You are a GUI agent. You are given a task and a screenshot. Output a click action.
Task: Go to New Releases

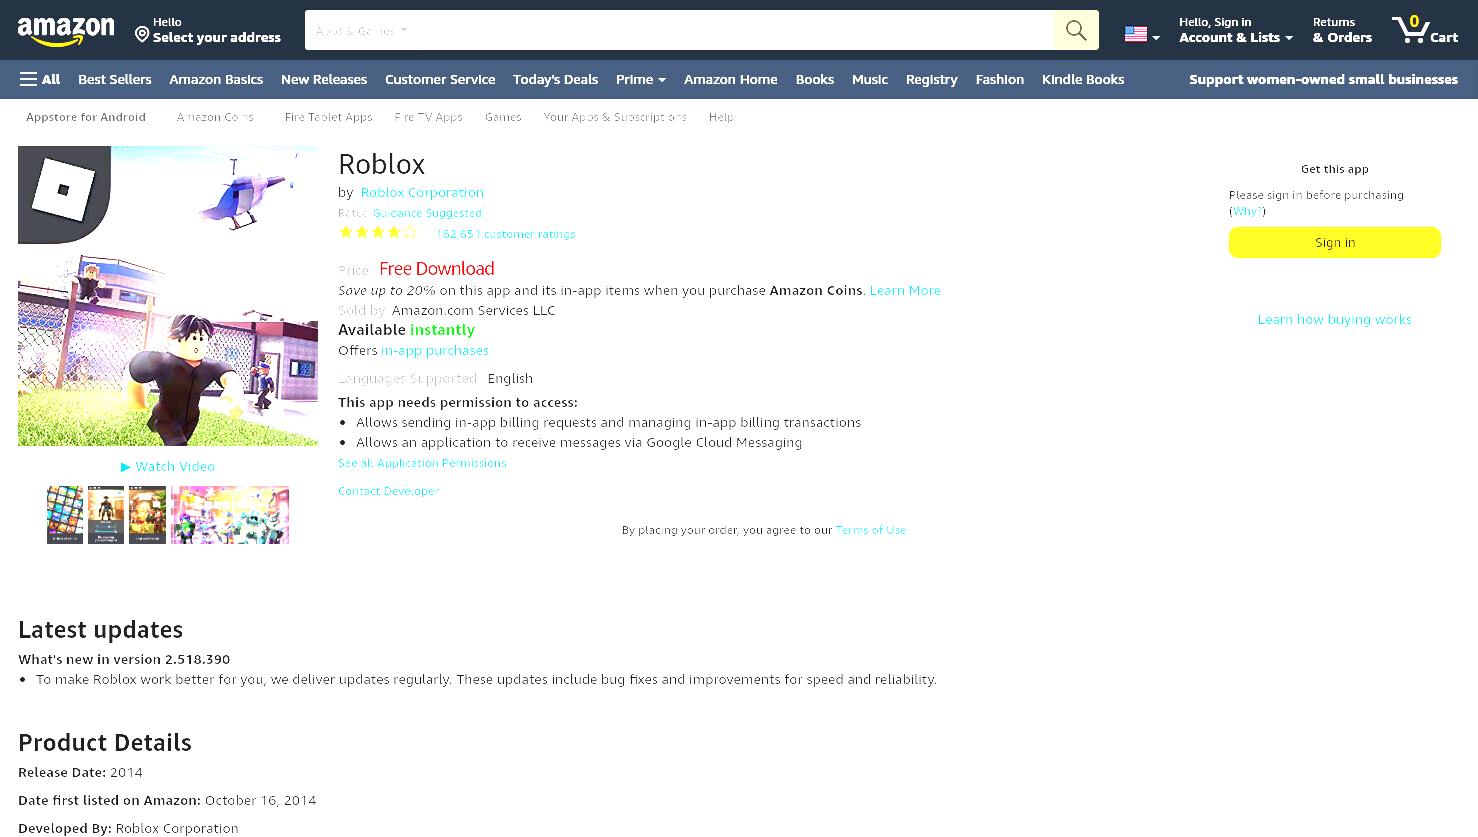pyautogui.click(x=324, y=79)
